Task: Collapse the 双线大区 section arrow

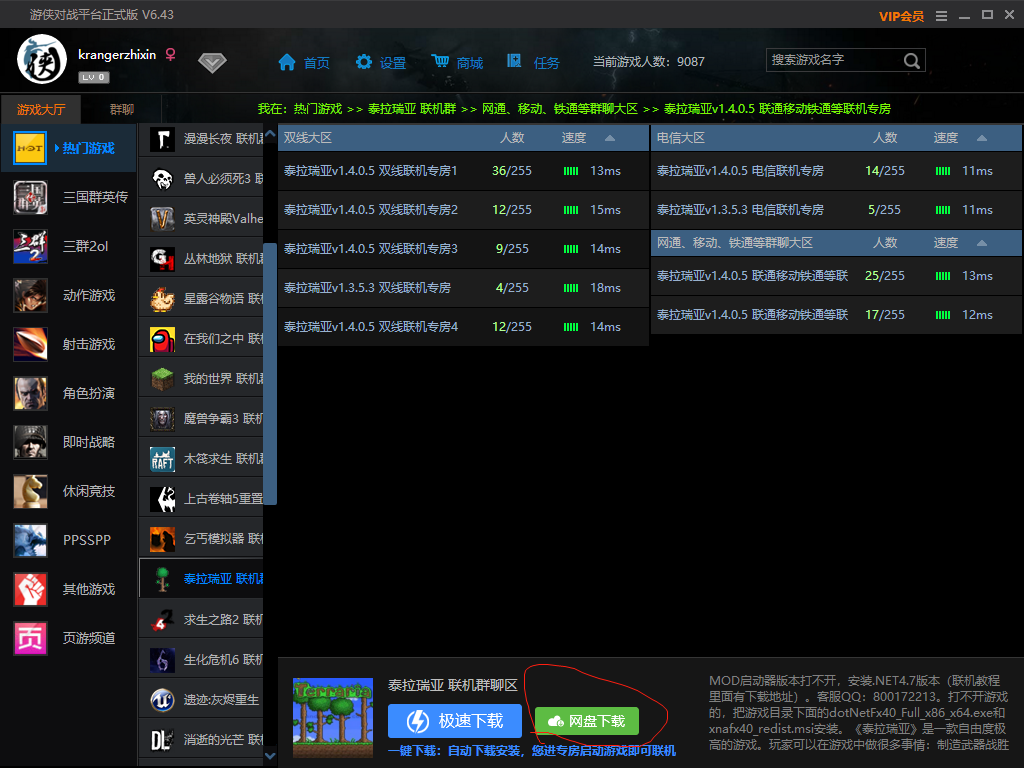Action: coord(610,138)
